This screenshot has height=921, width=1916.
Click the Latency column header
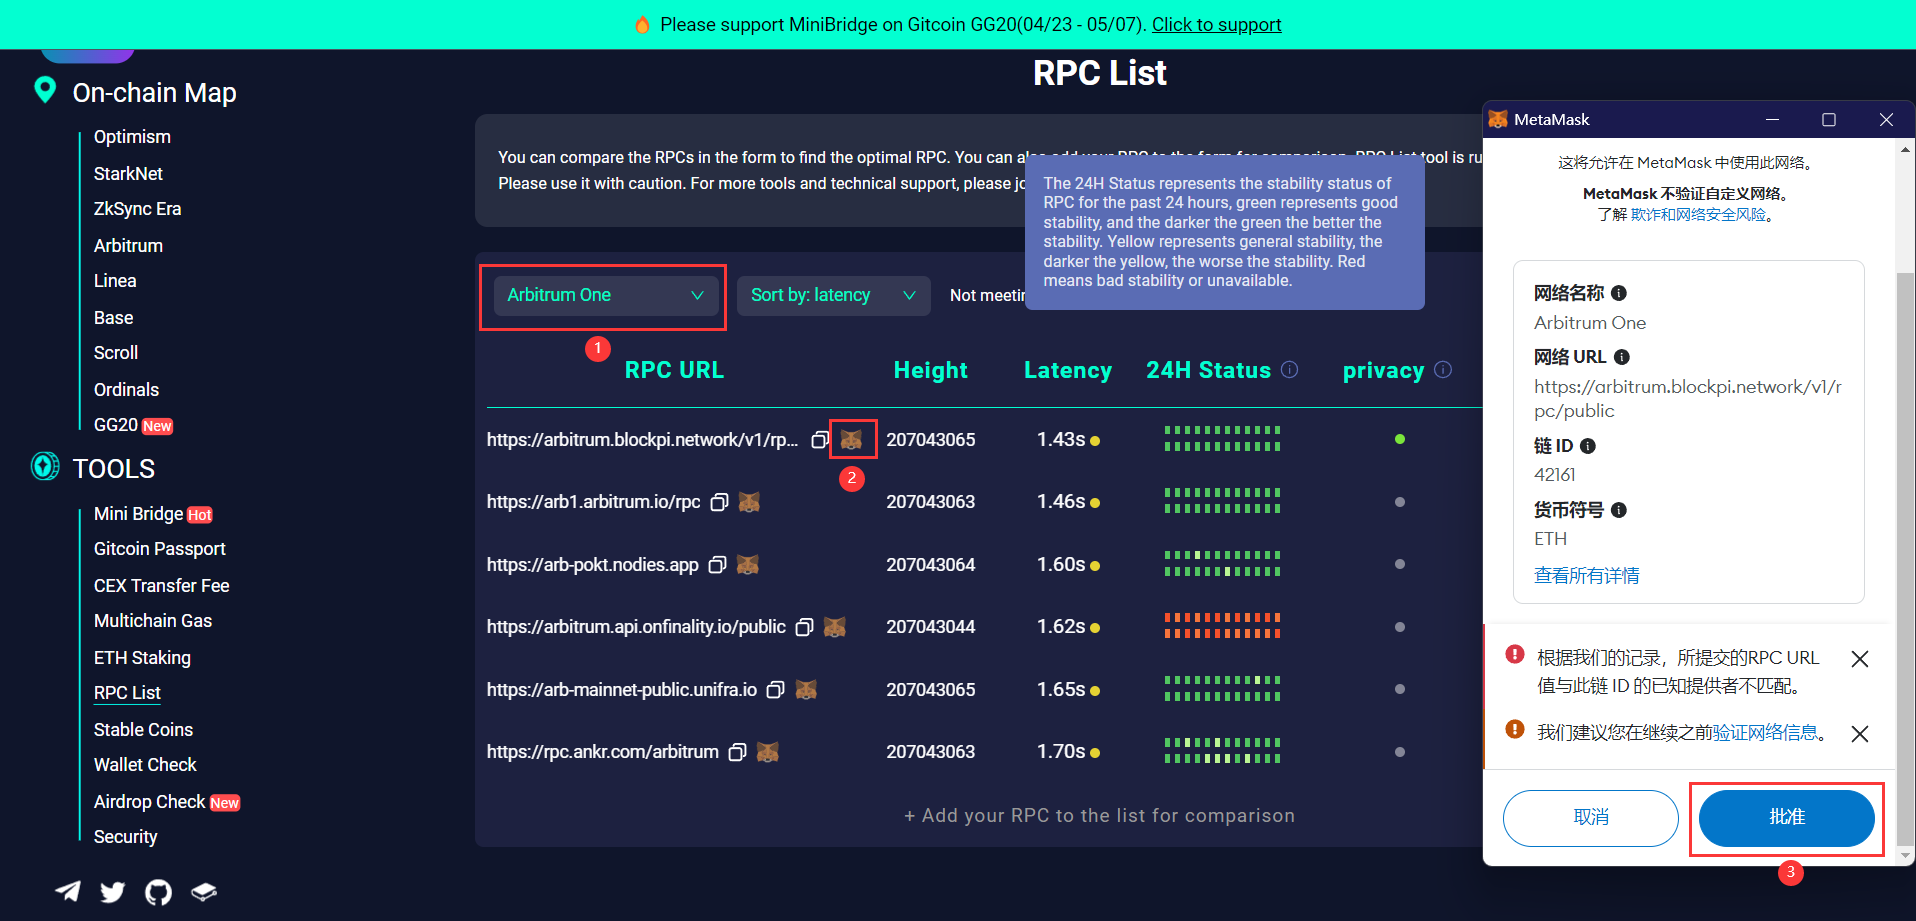(1067, 371)
